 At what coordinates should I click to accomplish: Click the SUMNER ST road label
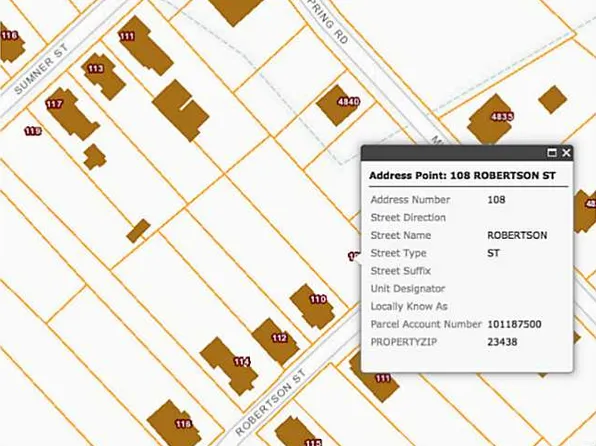(41, 69)
